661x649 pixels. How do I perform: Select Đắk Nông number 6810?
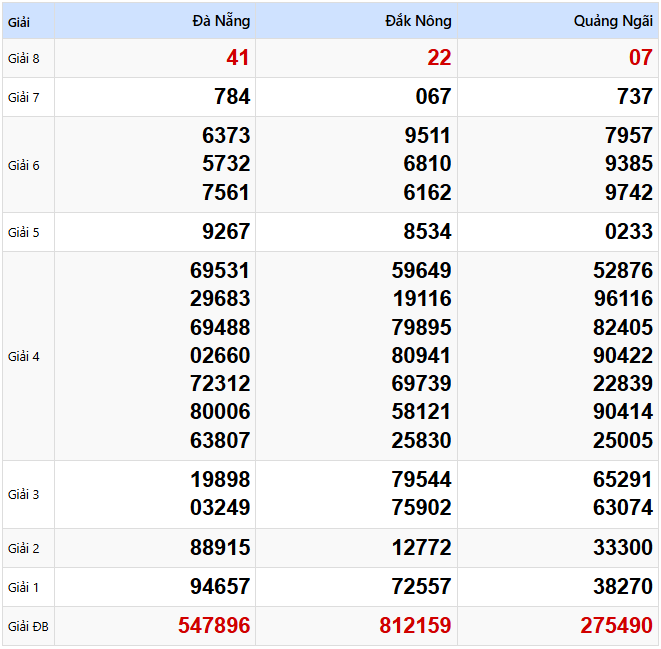tap(427, 164)
